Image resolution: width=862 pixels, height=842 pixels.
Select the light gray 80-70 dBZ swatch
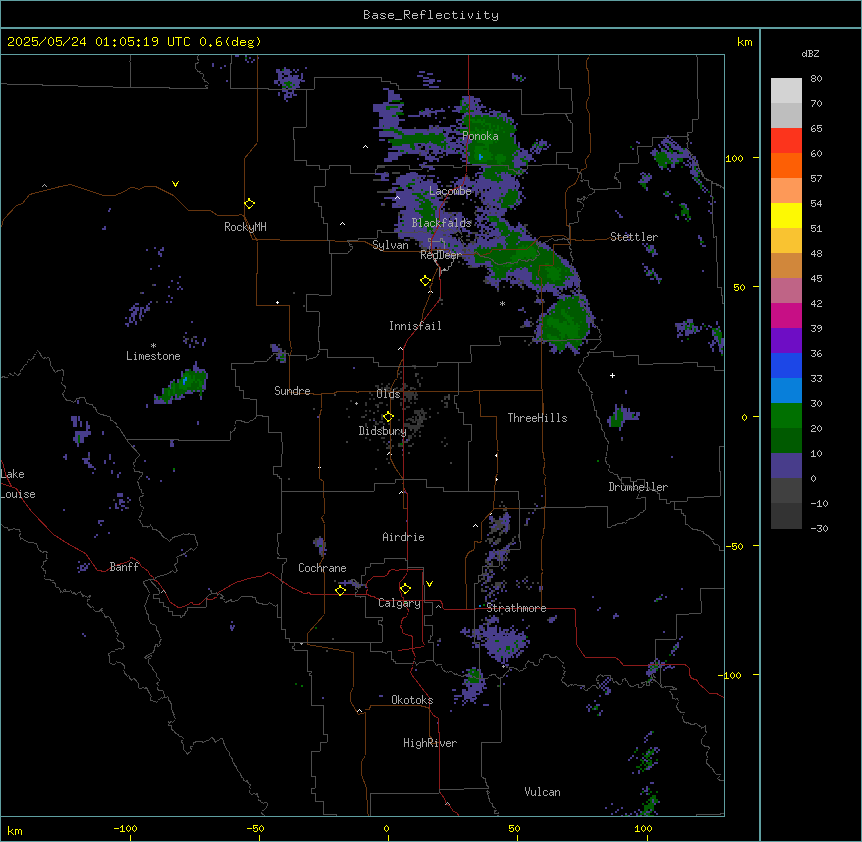[786, 91]
